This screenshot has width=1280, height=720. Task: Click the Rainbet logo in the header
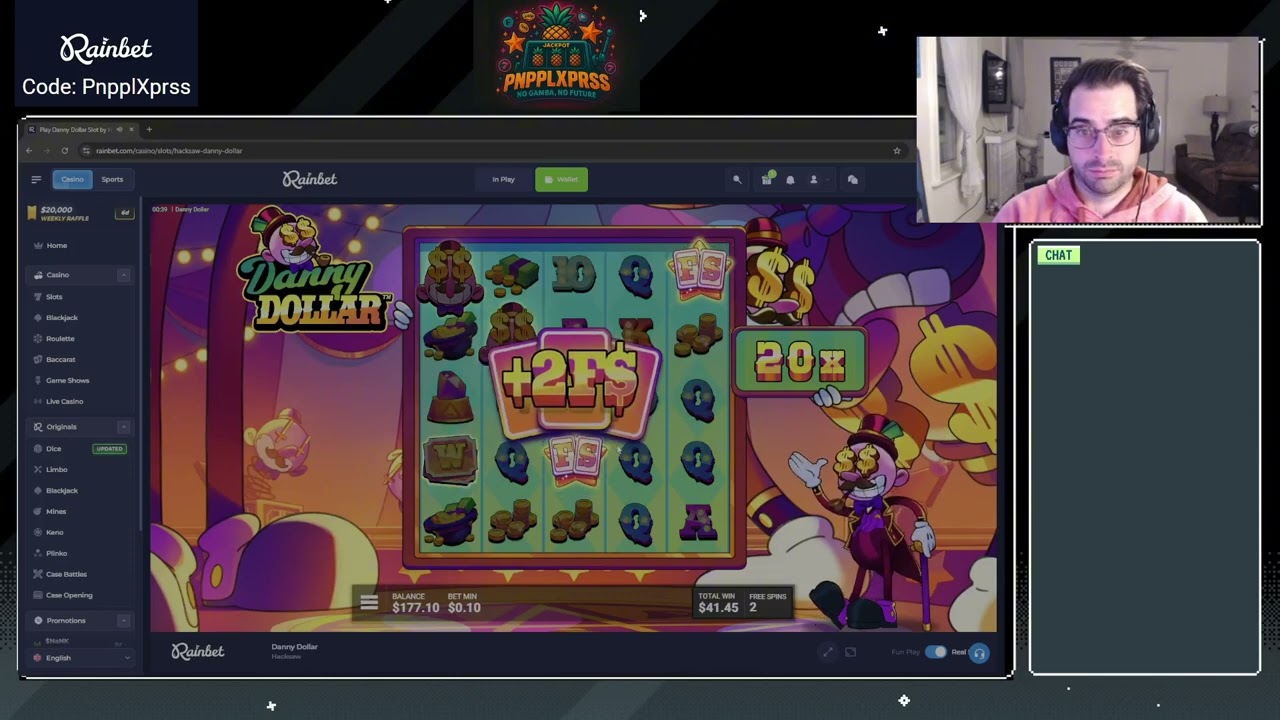coord(310,180)
